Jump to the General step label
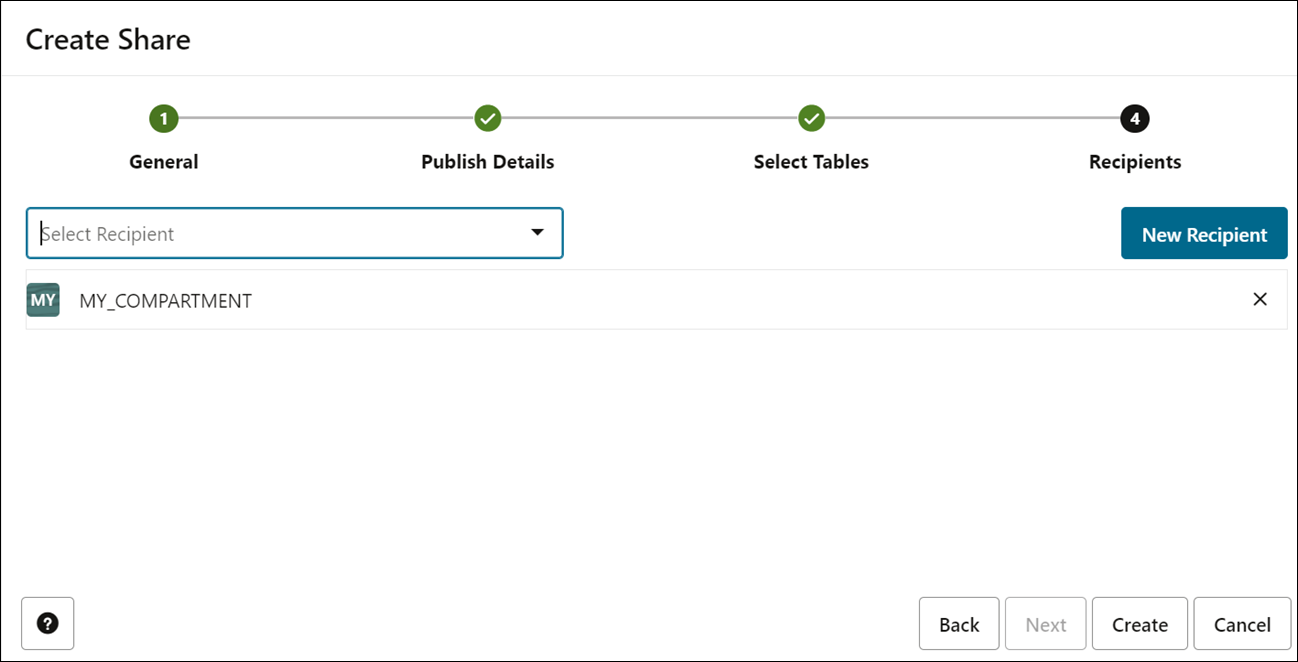This screenshot has width=1298, height=662. click(164, 162)
